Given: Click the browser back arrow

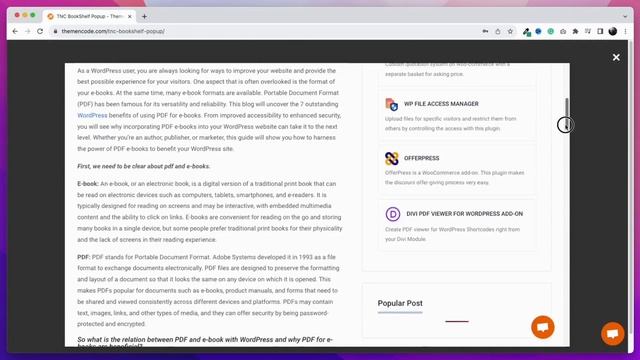Looking at the screenshot, I should coord(15,31).
